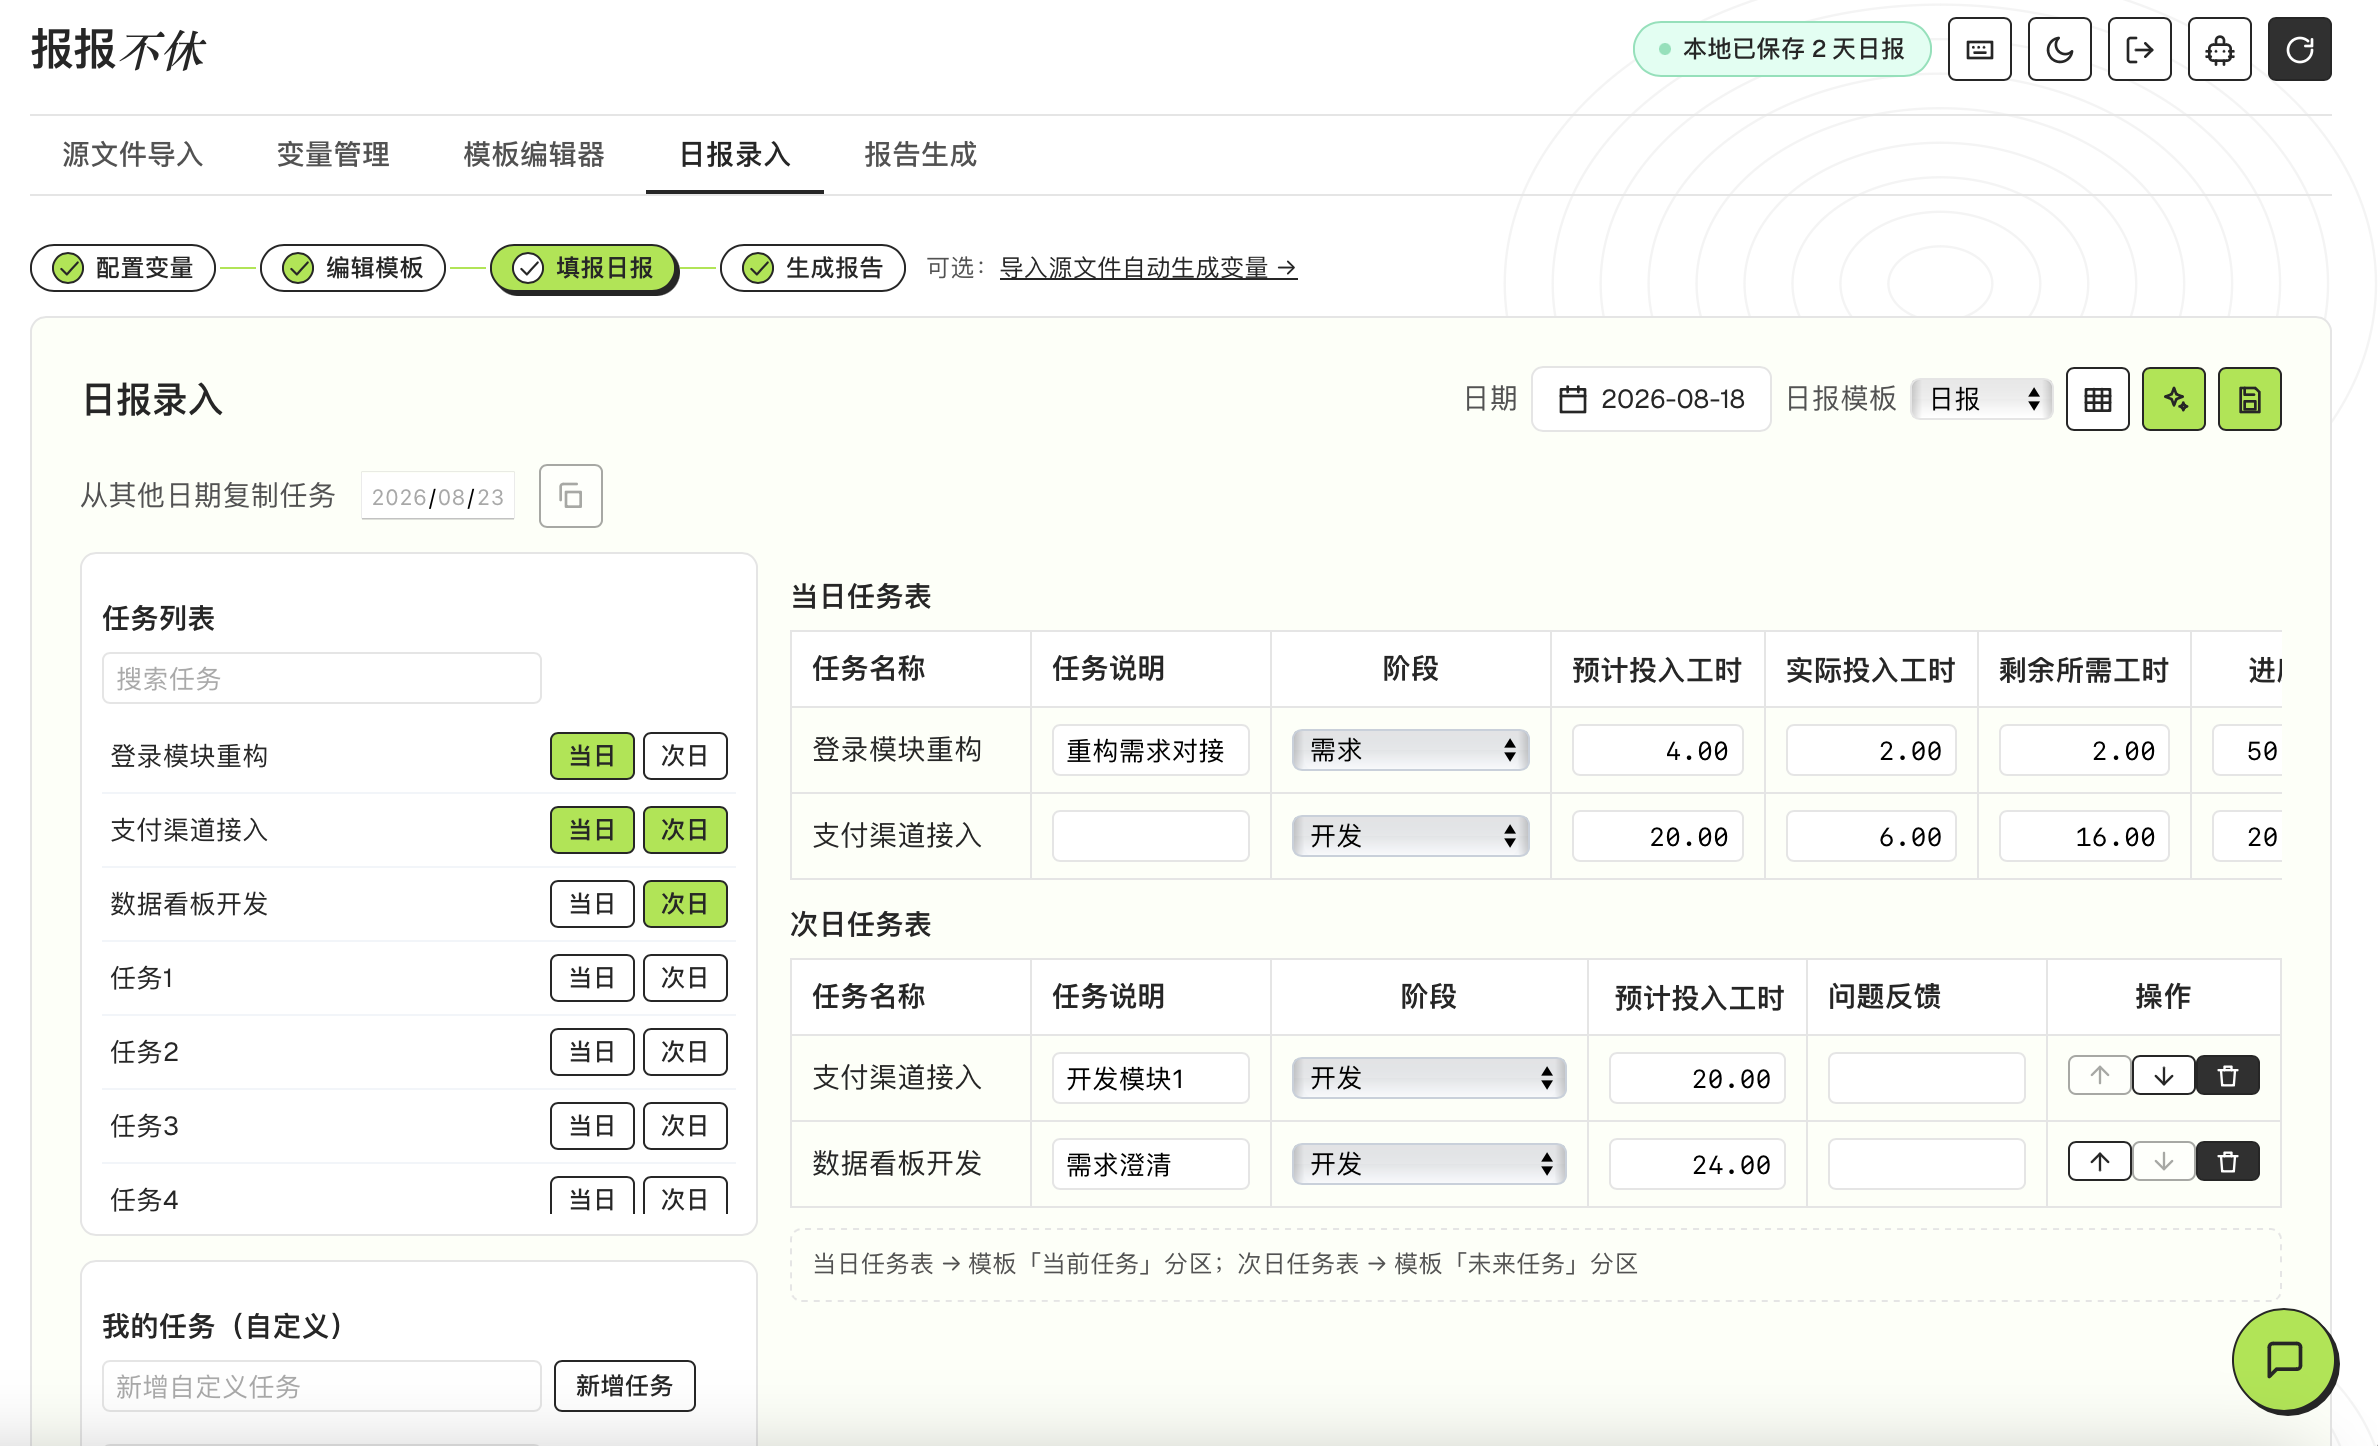
Task: Click 实际投入工时 6.00 field
Action: point(1871,836)
